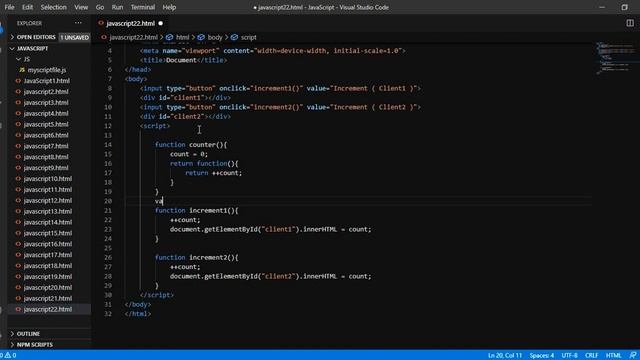
Task: Open errors and warnings status indicator
Action: [8, 355]
